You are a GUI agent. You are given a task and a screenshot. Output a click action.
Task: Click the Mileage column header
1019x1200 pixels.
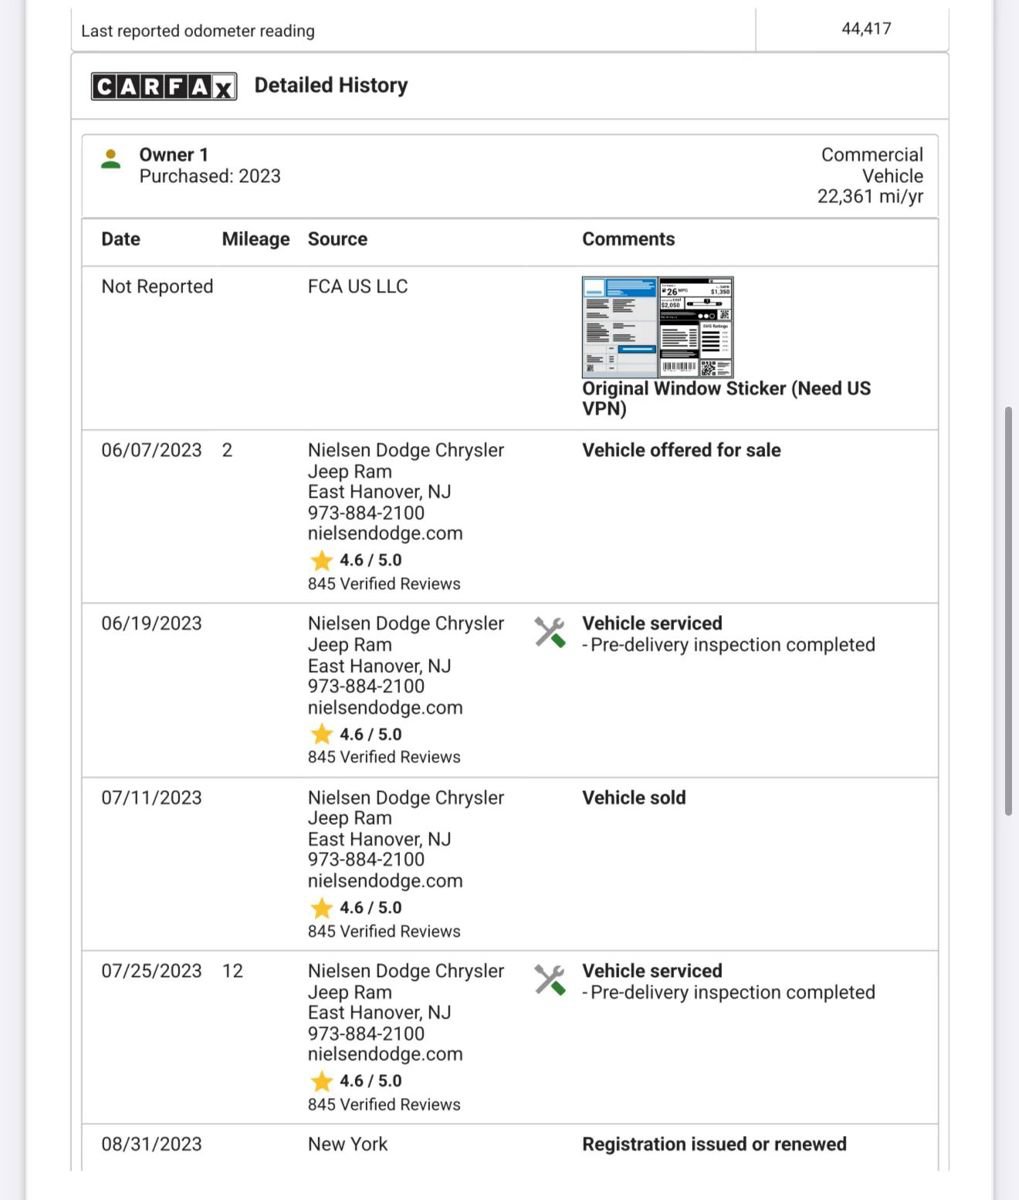tap(255, 239)
